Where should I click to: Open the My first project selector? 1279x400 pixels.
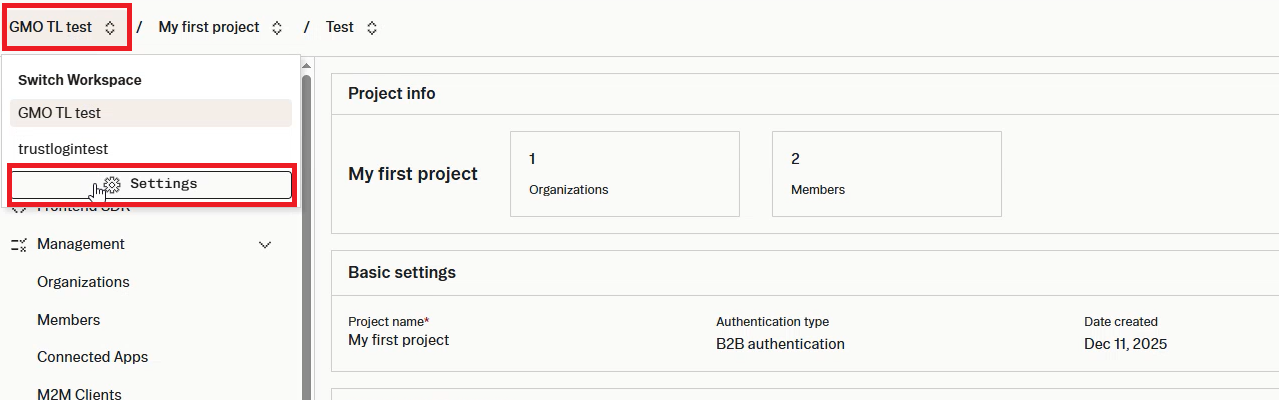[x=221, y=28]
